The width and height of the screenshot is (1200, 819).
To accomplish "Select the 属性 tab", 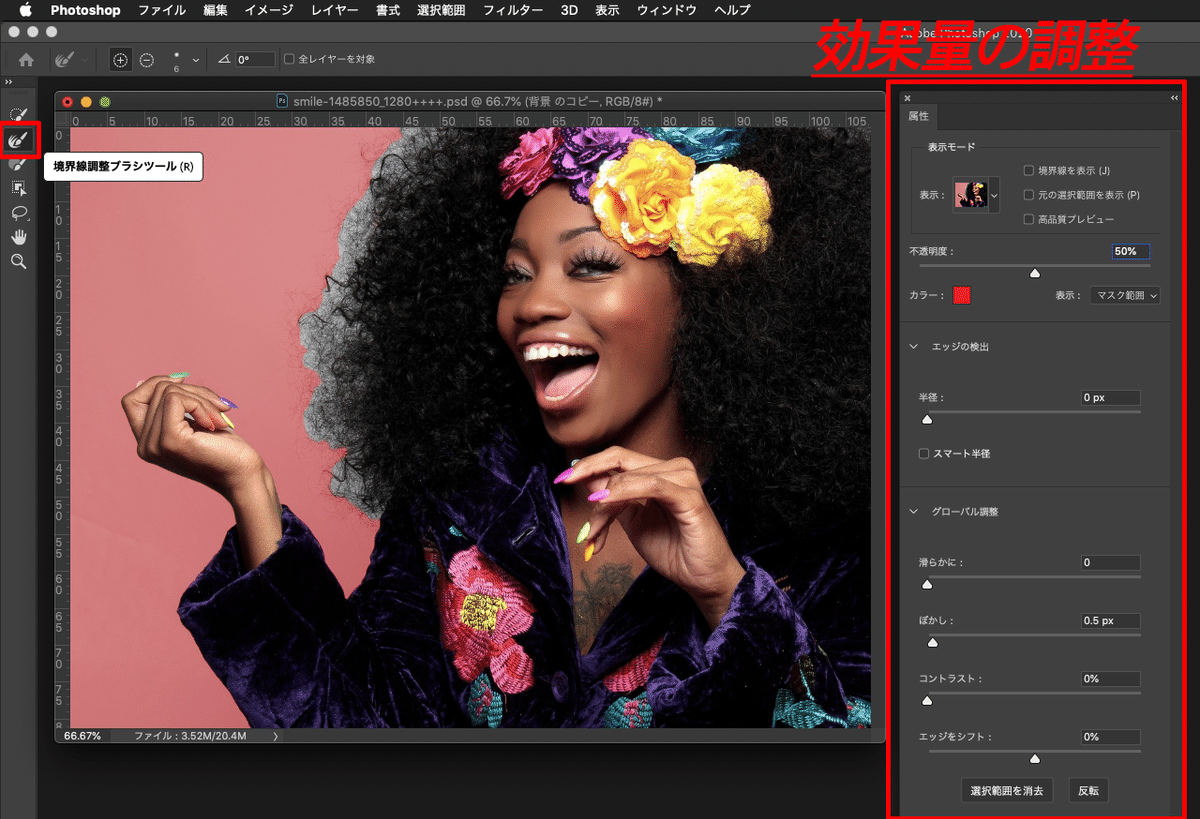I will click(x=917, y=116).
